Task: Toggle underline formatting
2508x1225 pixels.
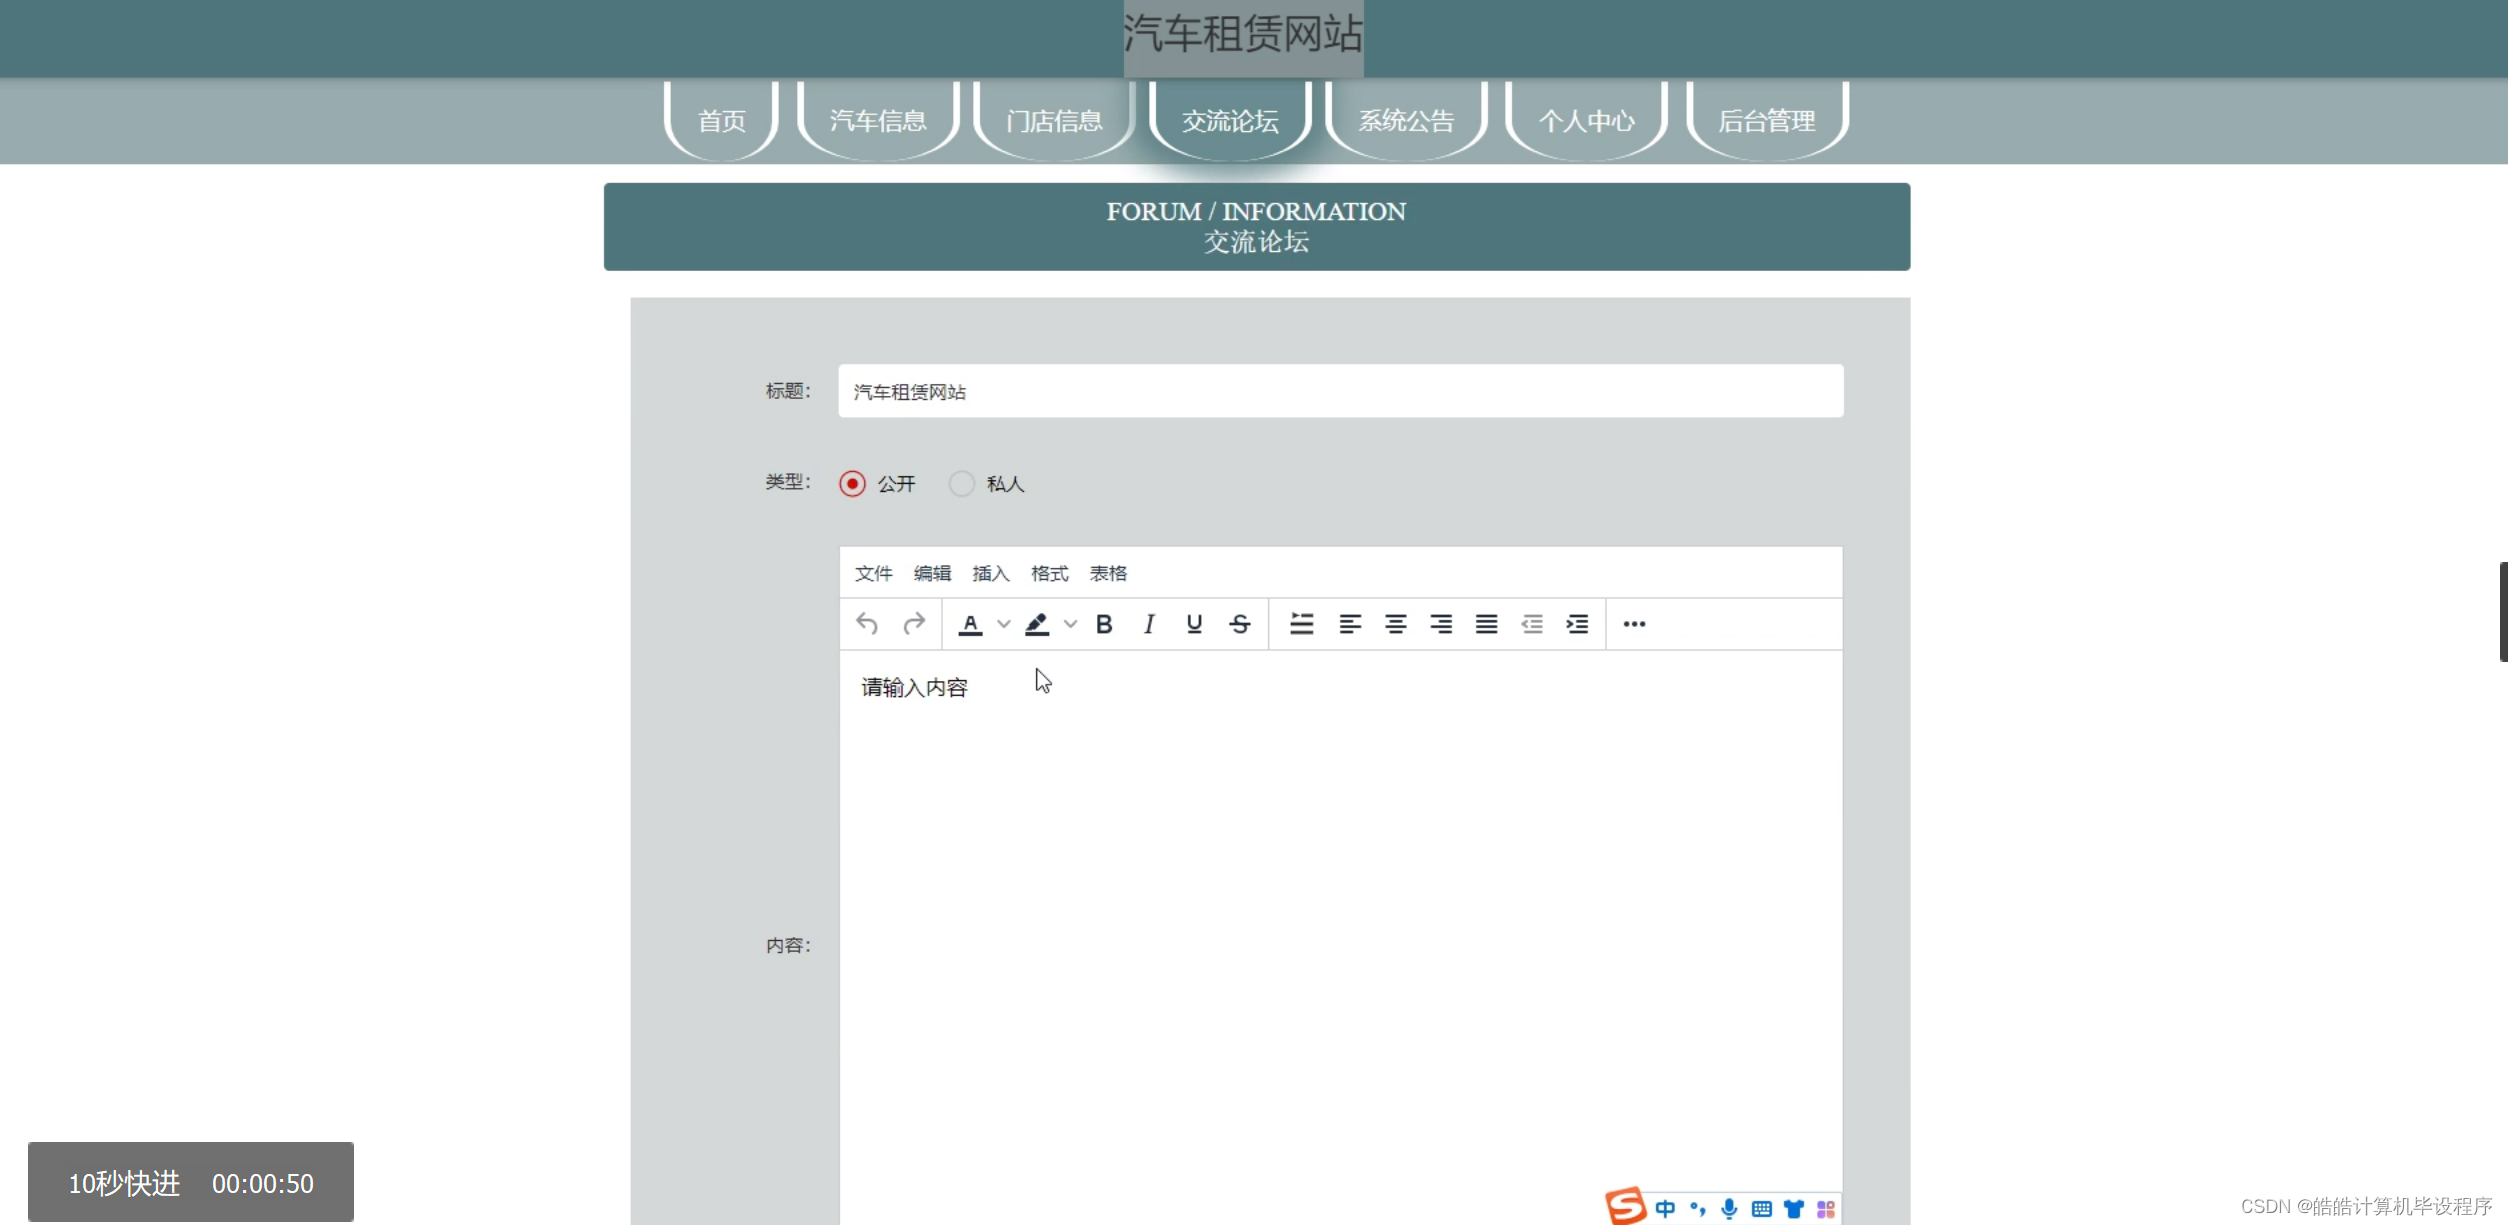Action: pyautogui.click(x=1194, y=624)
